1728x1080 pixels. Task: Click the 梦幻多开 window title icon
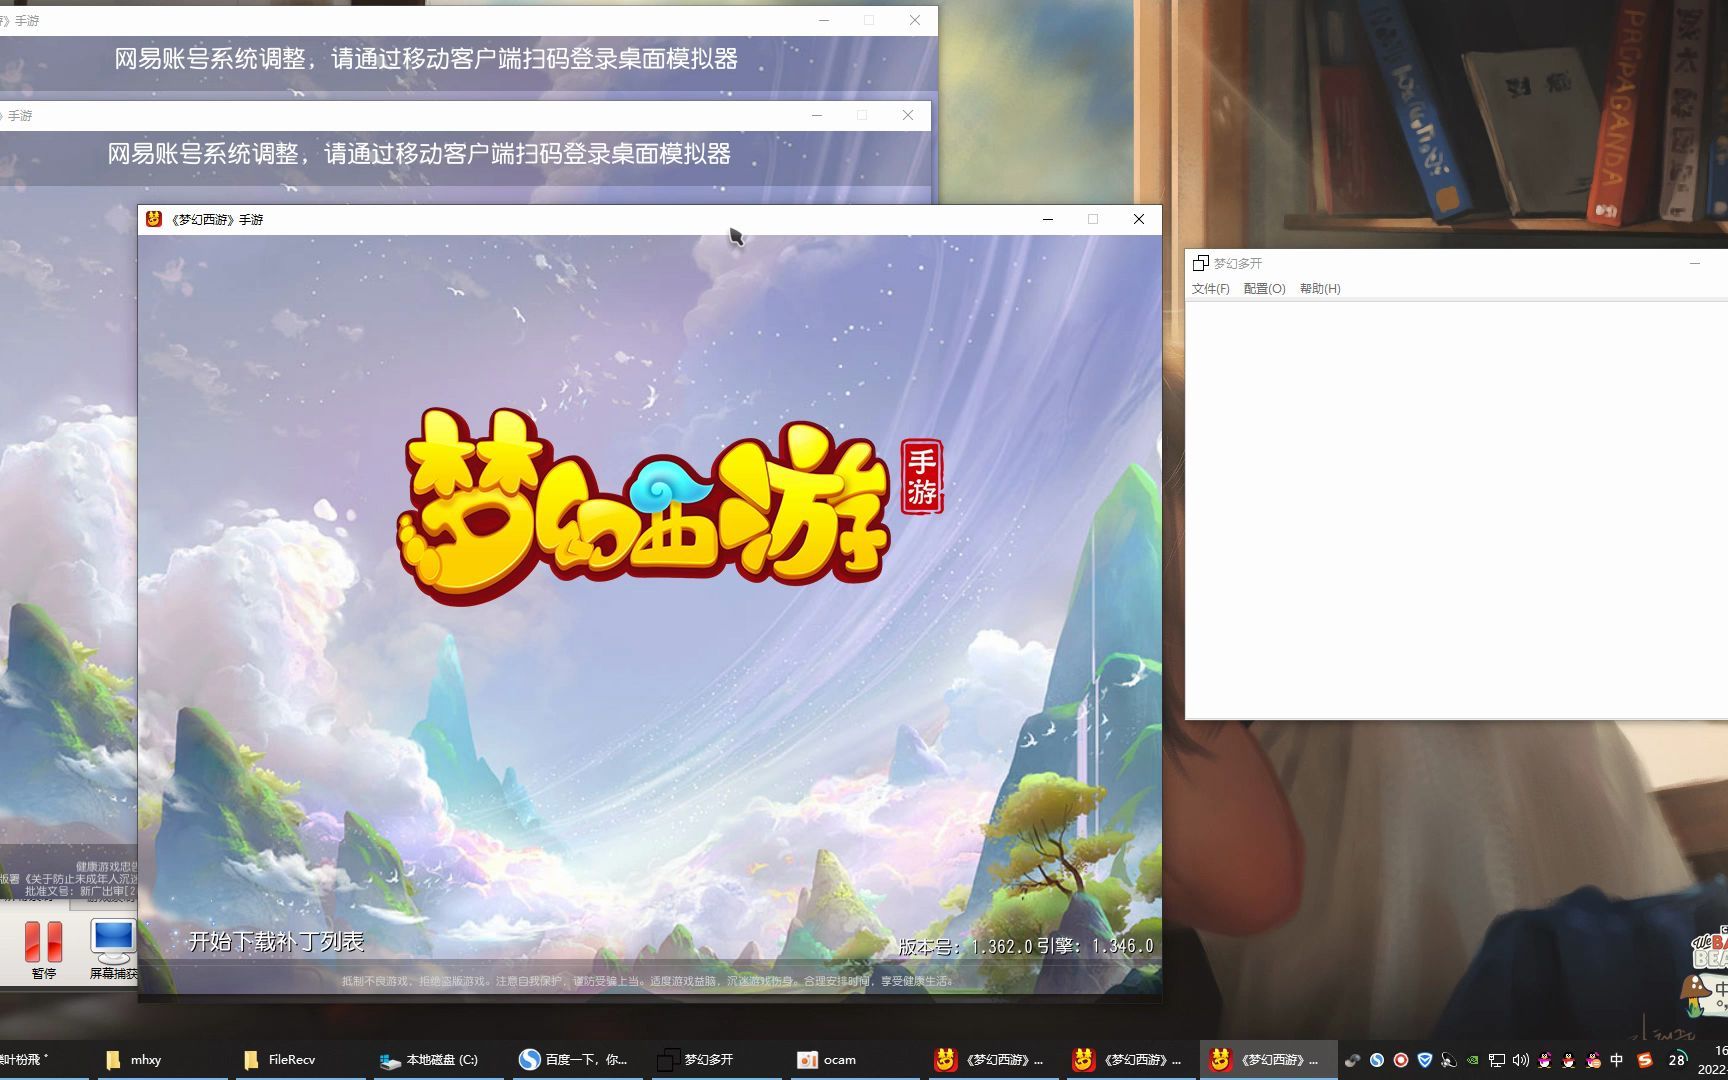point(1201,263)
